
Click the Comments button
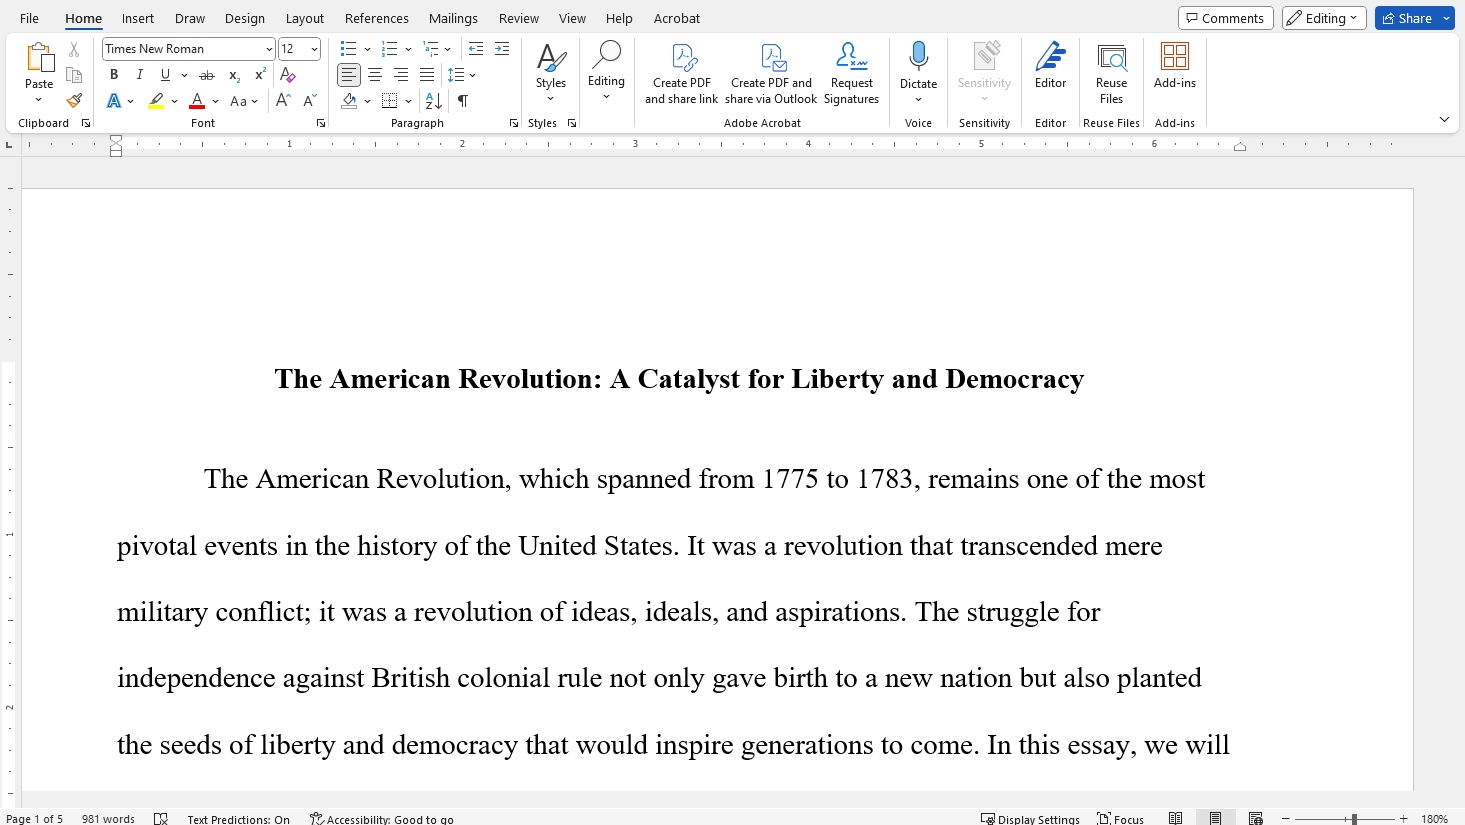click(1225, 18)
